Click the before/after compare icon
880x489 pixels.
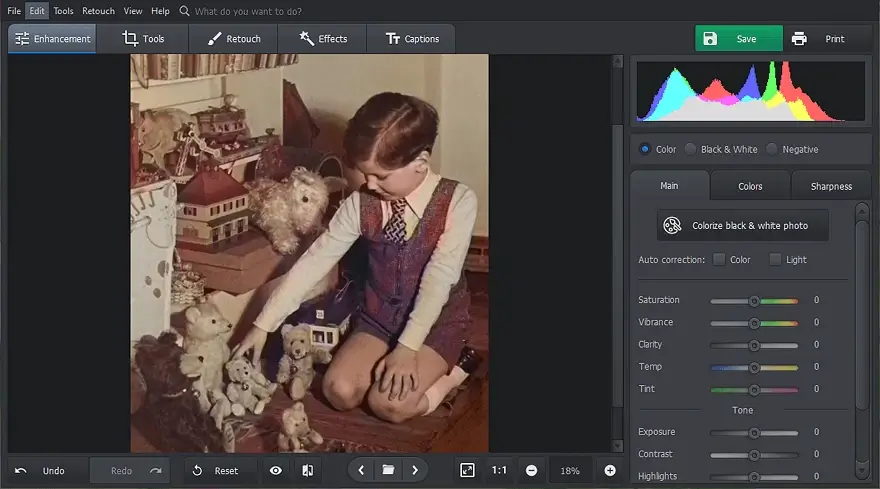point(308,470)
